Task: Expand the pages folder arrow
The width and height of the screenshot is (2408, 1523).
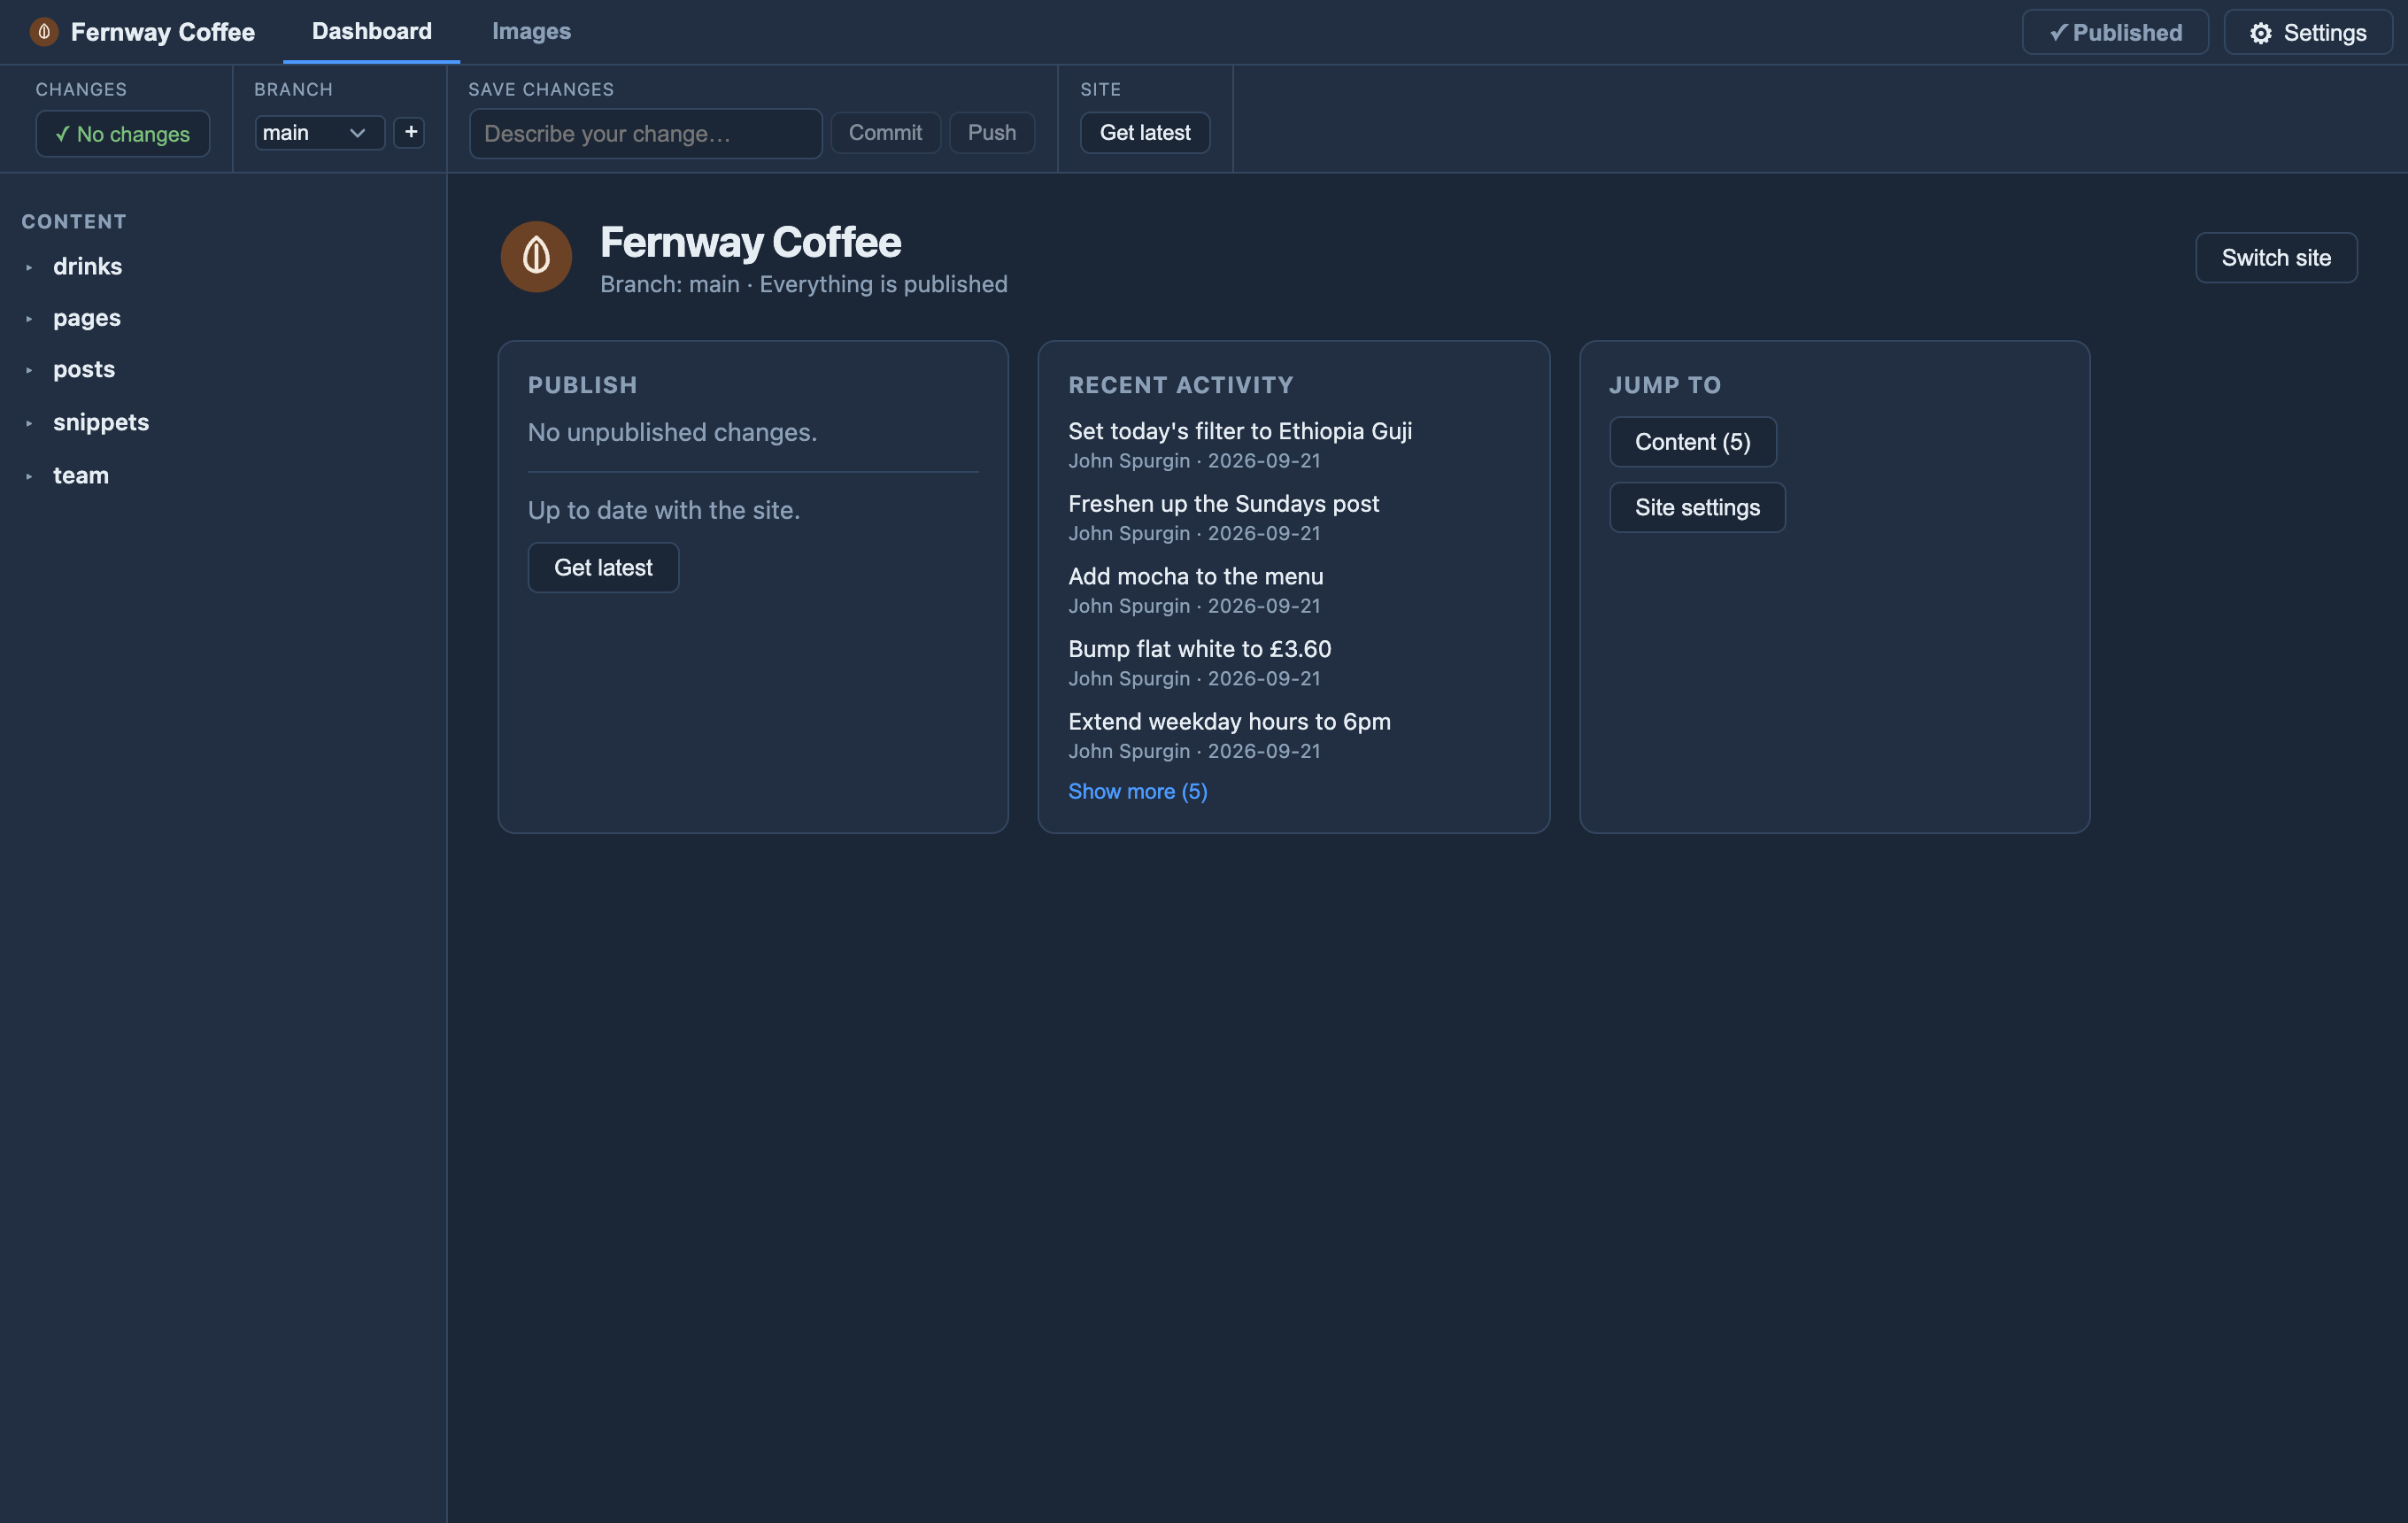Action: [29, 319]
